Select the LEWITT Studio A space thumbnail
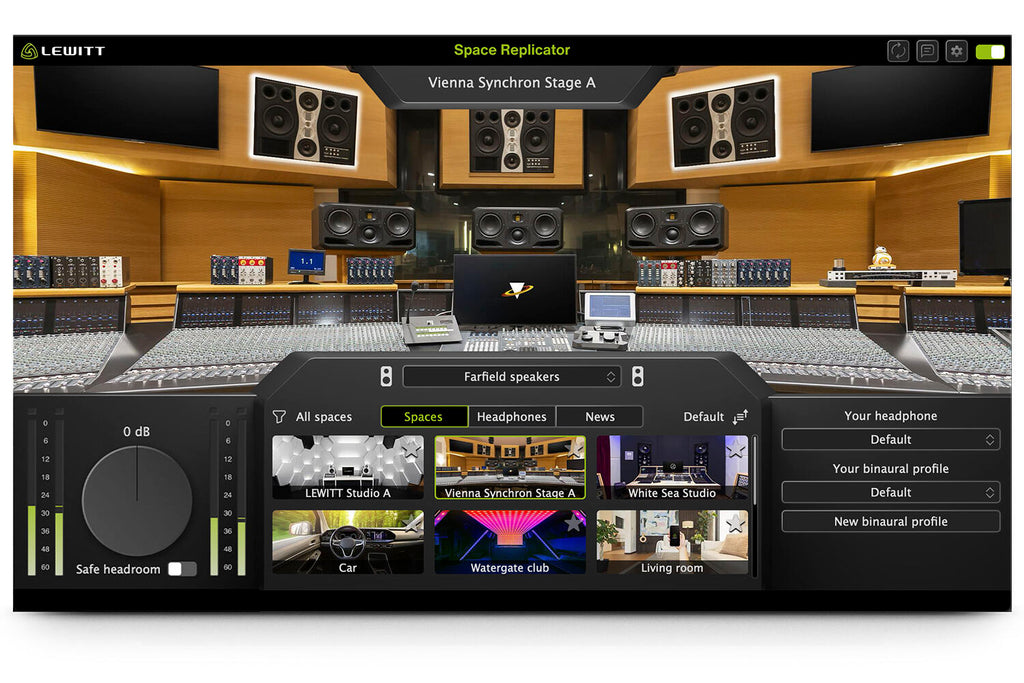Viewport: 1024px width, 683px height. (x=348, y=468)
